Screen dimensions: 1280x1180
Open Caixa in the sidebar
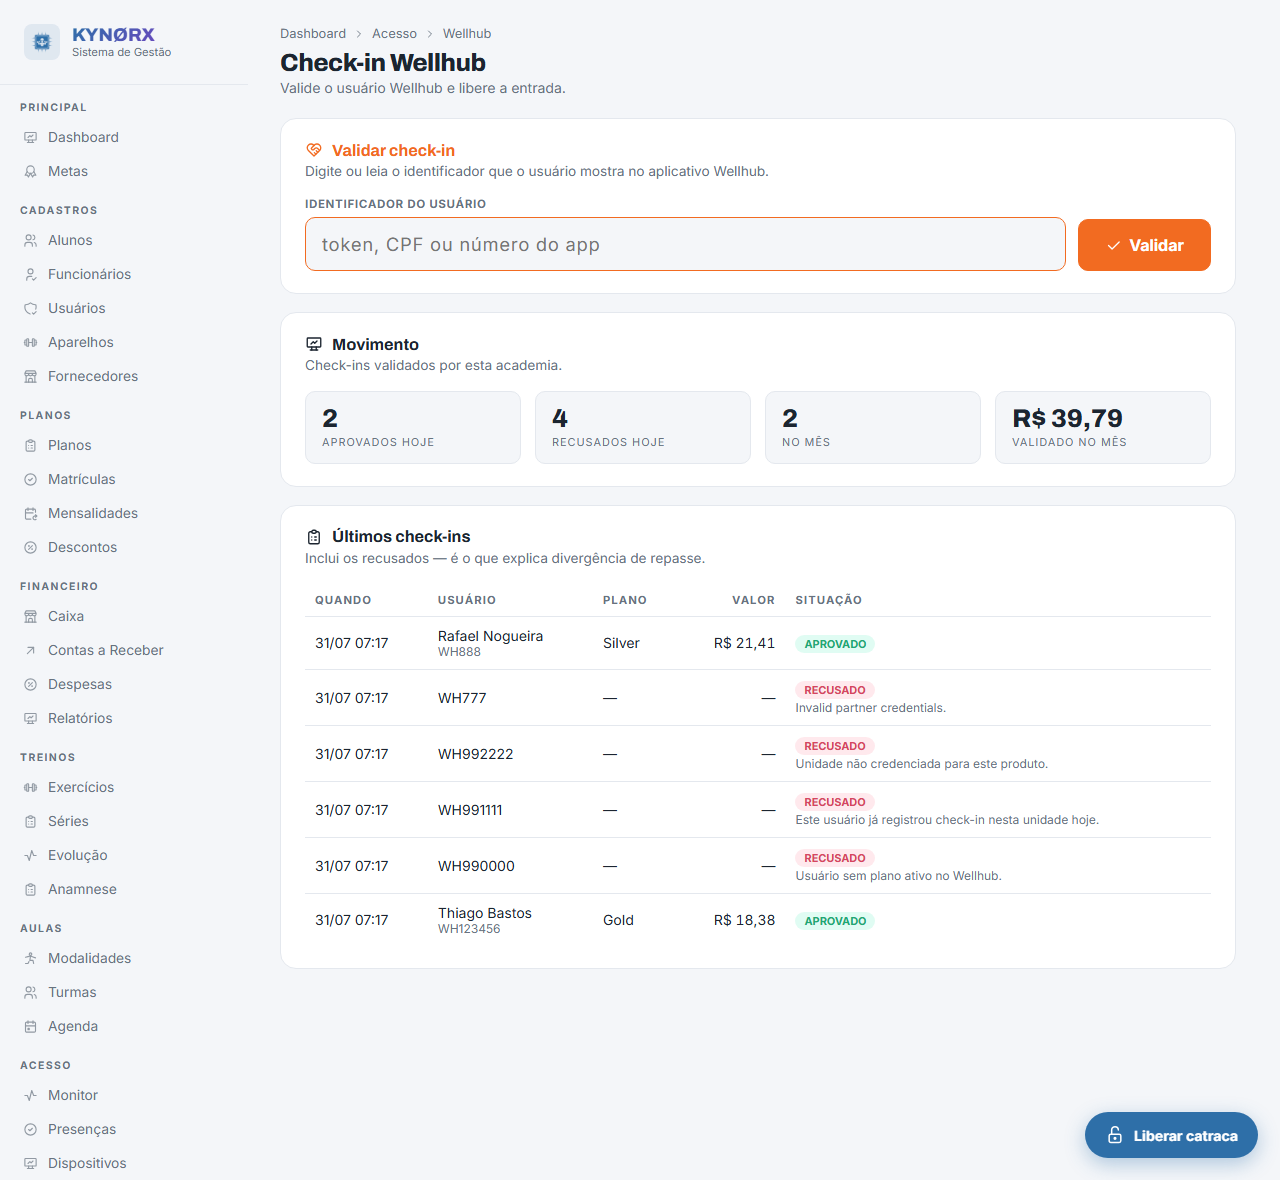(124, 616)
